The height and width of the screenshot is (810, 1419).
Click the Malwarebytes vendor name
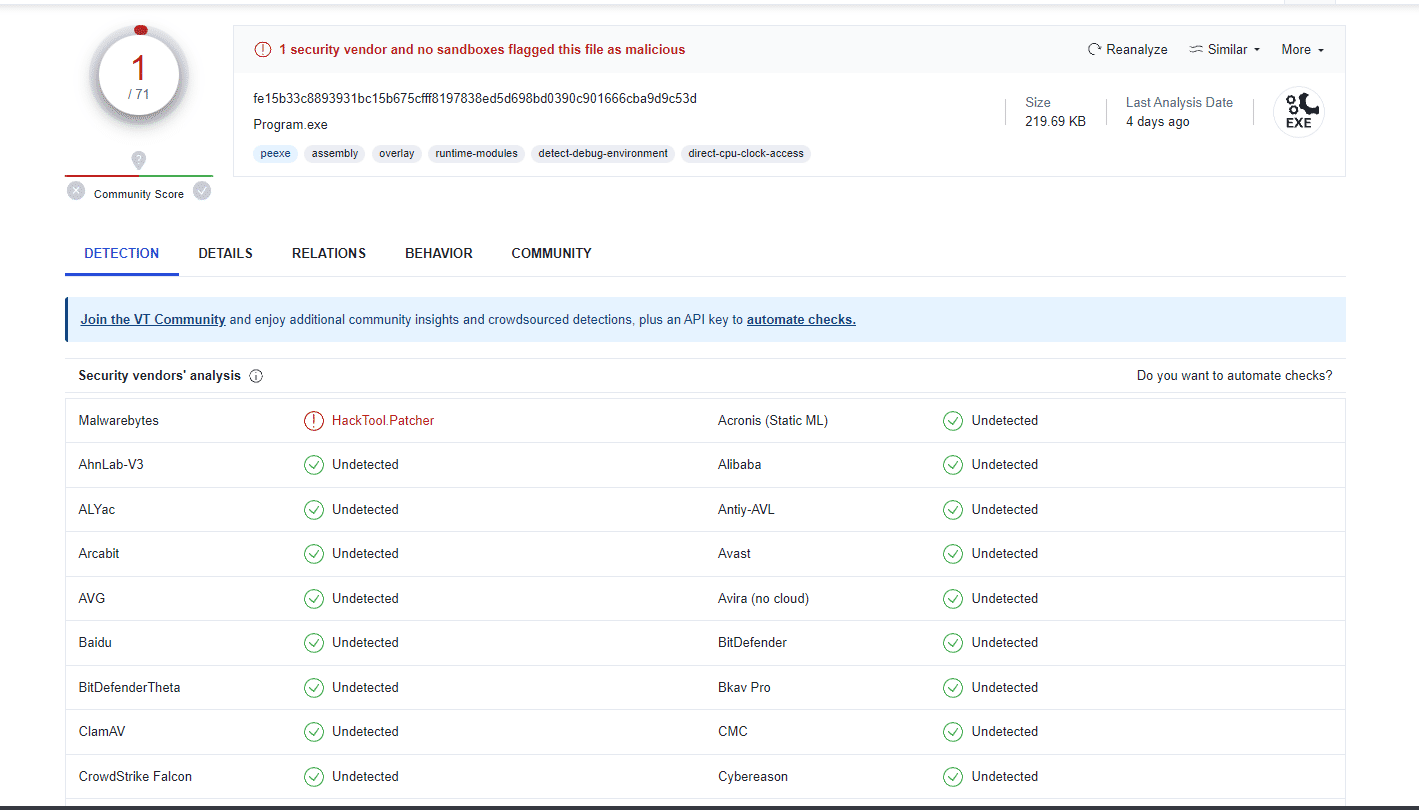click(x=119, y=421)
